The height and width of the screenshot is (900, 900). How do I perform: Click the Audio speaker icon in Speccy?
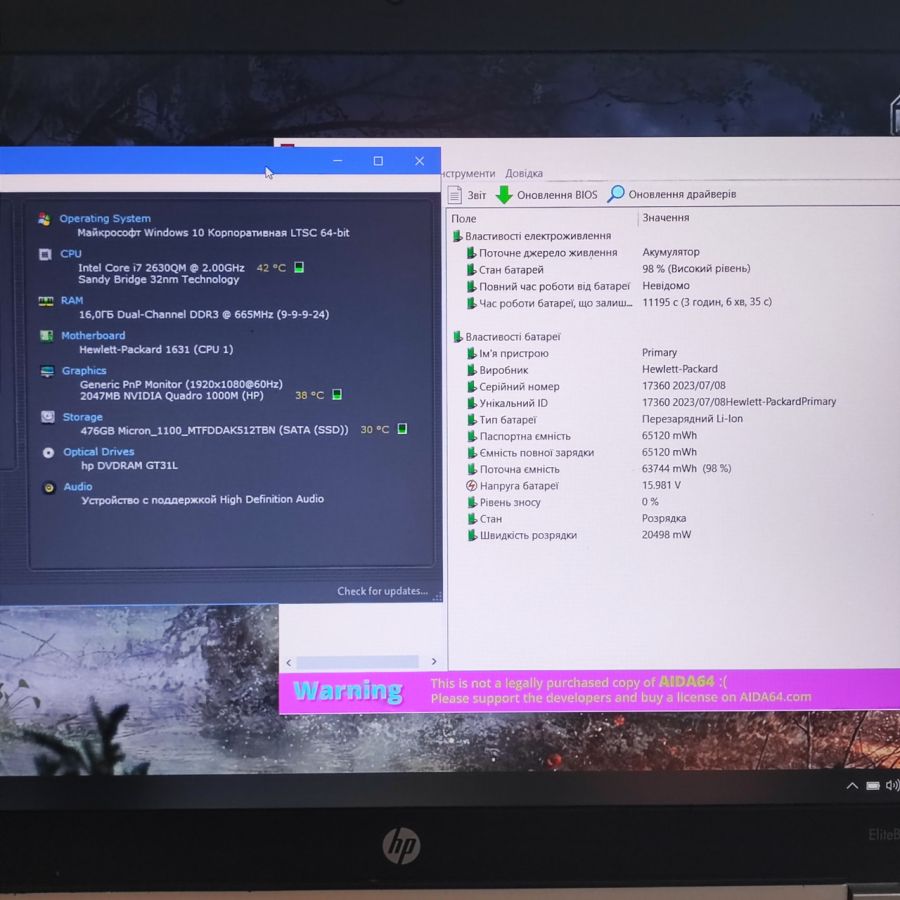coord(49,487)
